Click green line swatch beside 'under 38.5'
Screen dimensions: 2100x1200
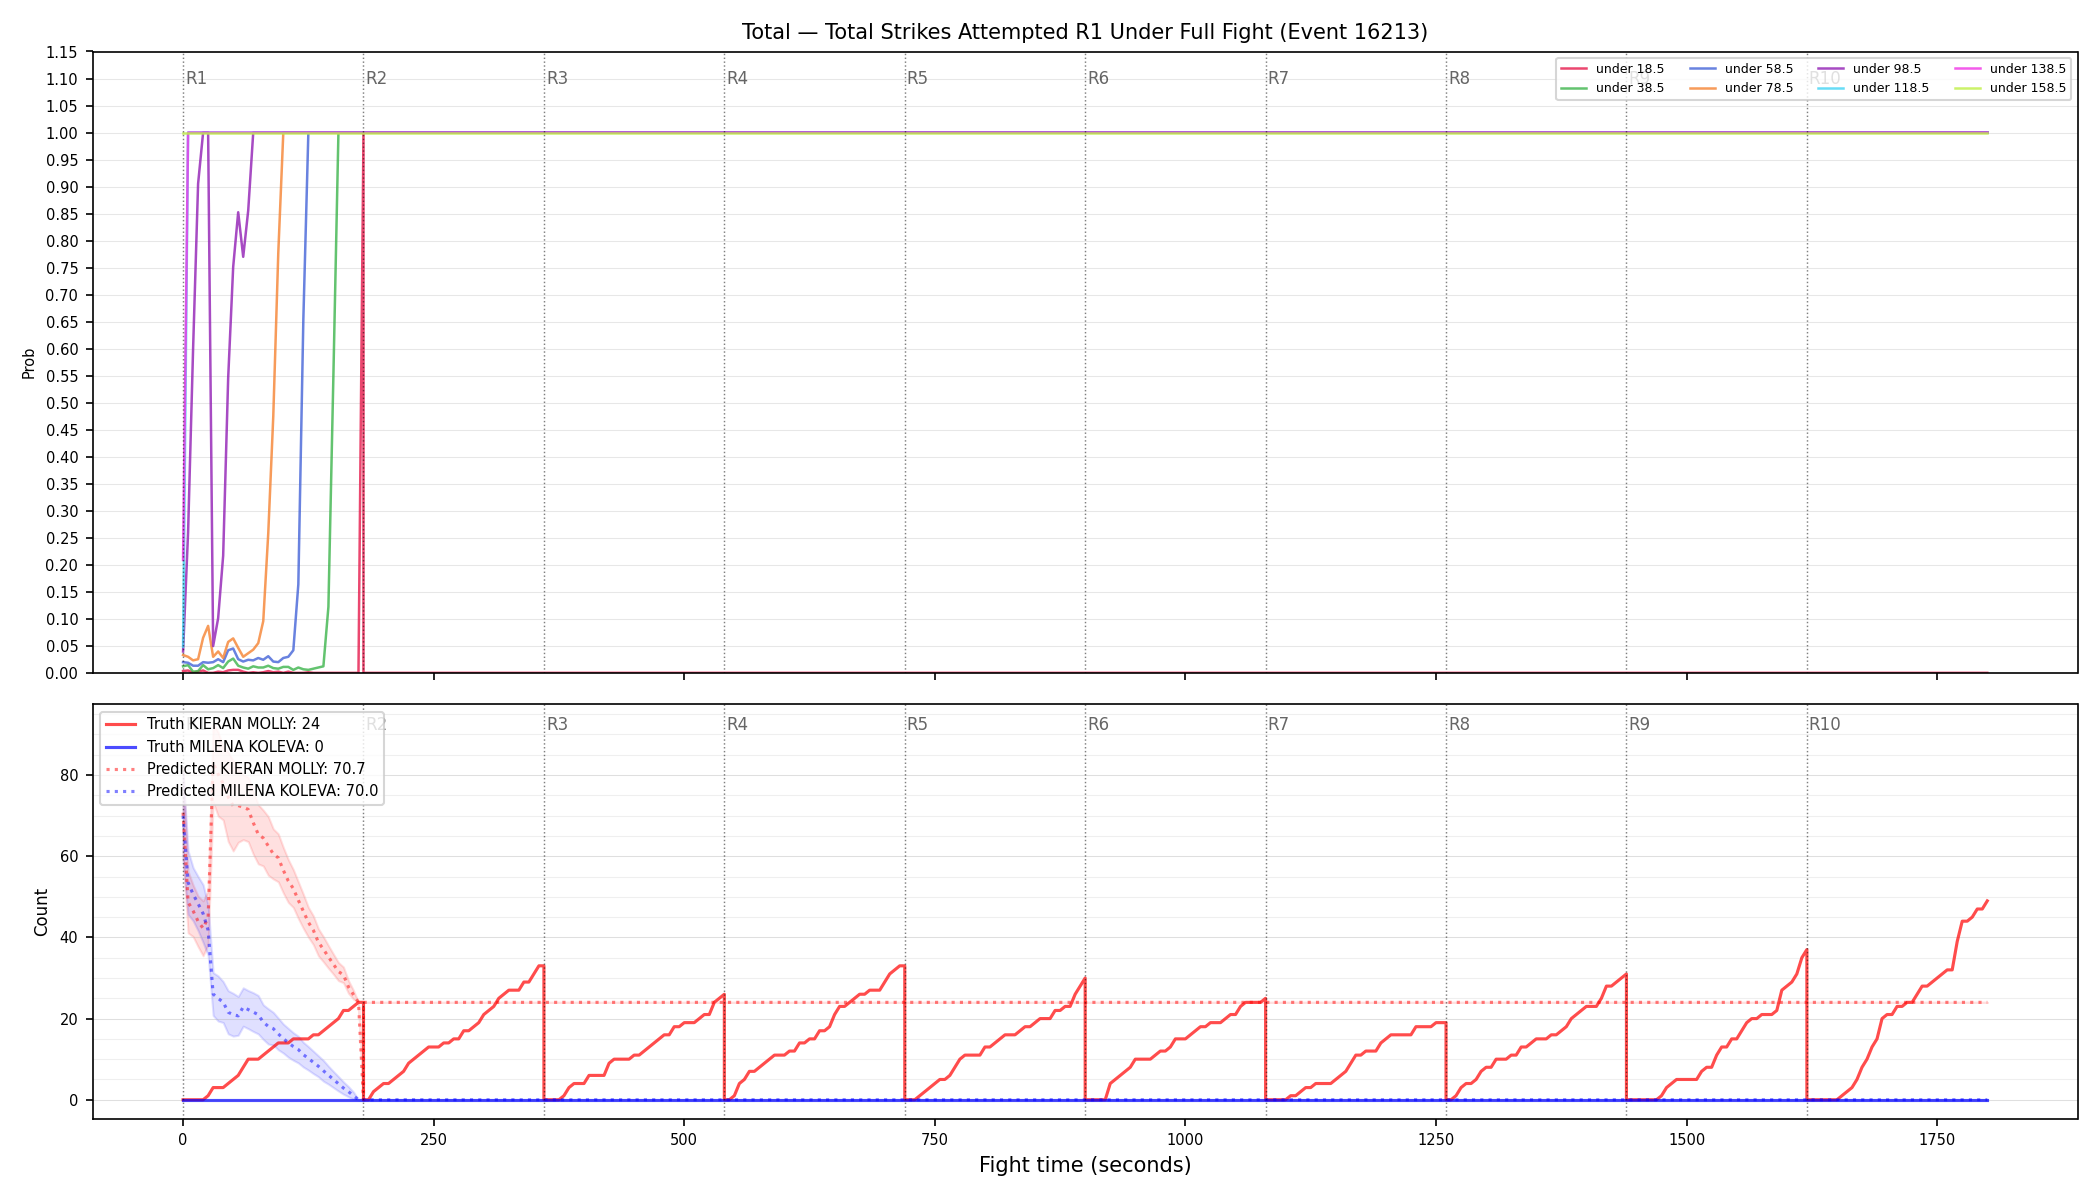click(x=1574, y=88)
